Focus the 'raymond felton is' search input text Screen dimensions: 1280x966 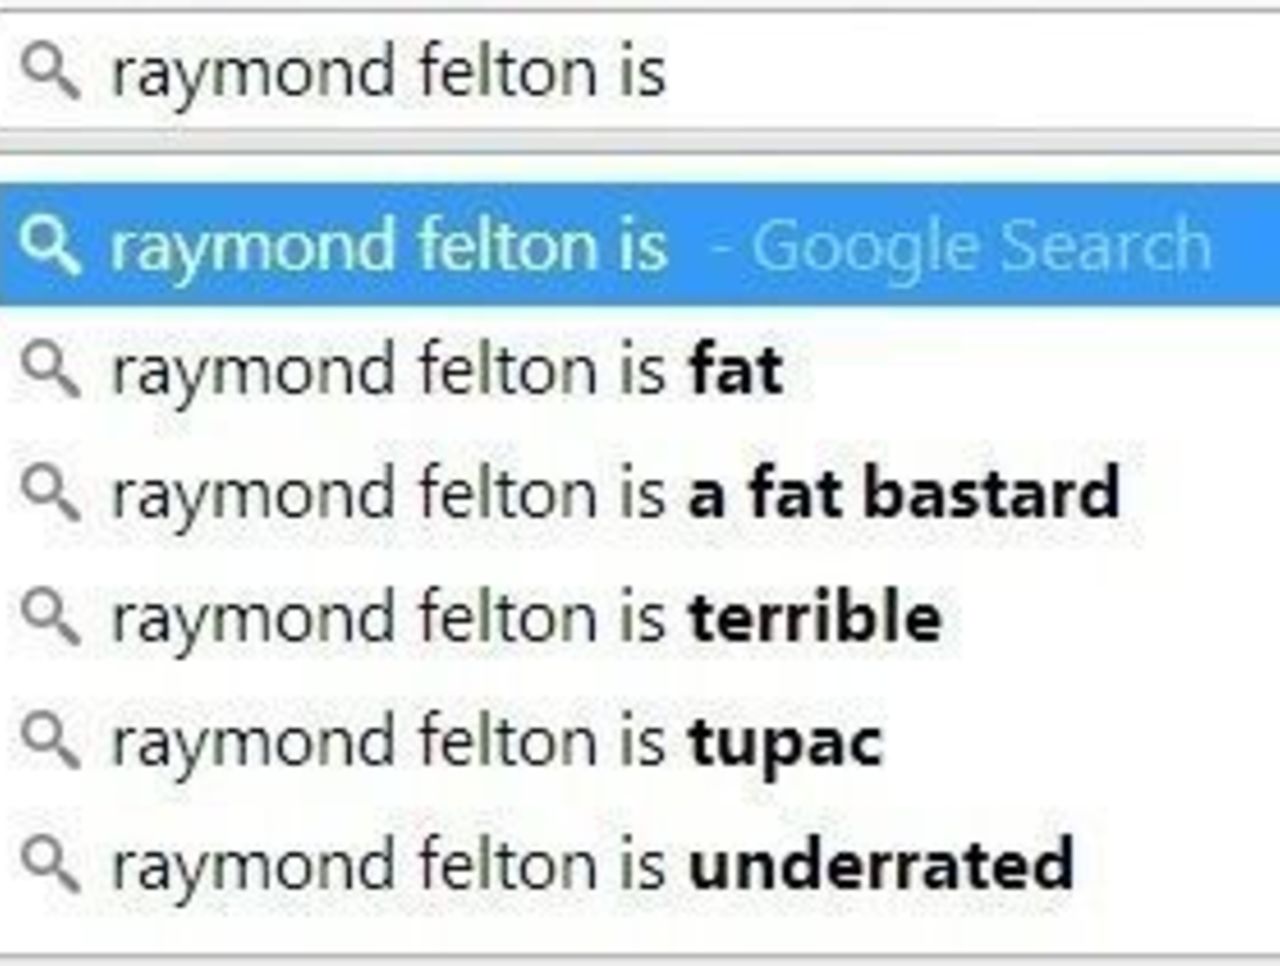(x=388, y=73)
